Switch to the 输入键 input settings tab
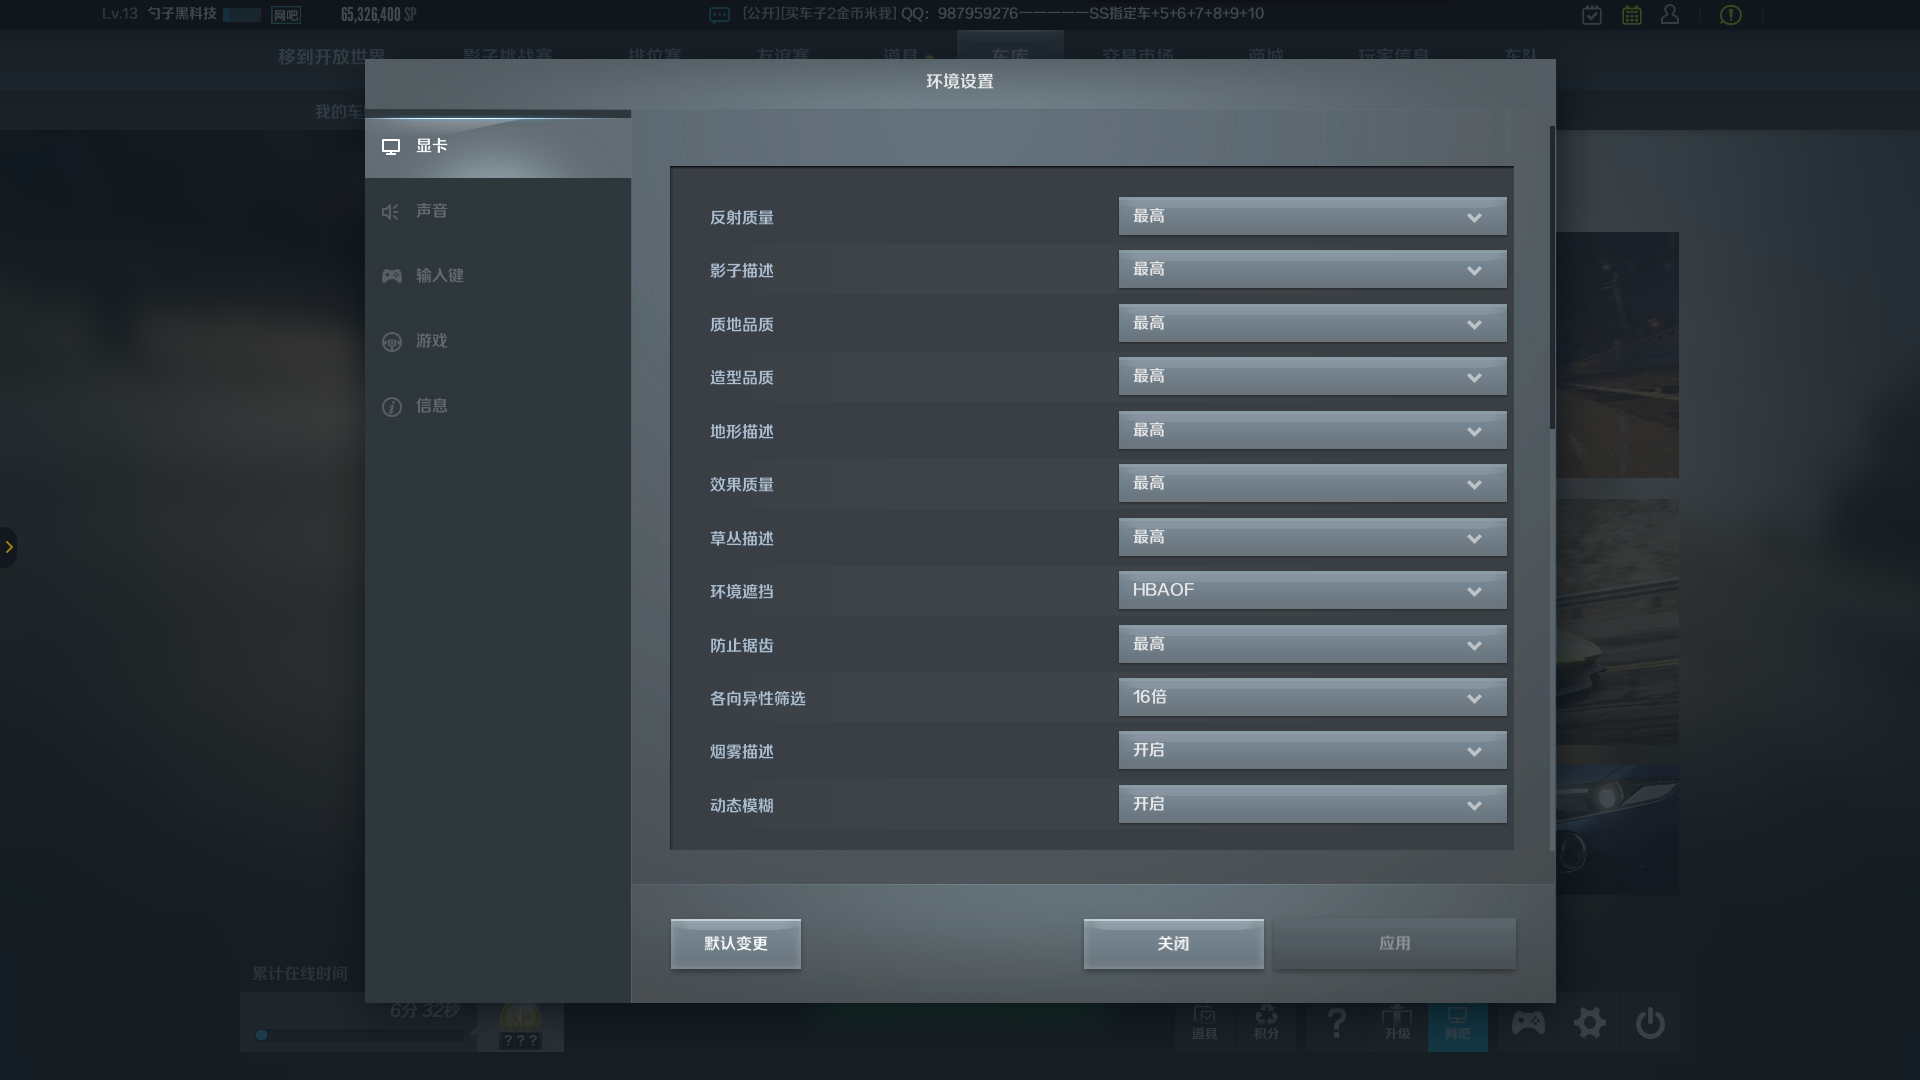The image size is (1920, 1080). 439,276
